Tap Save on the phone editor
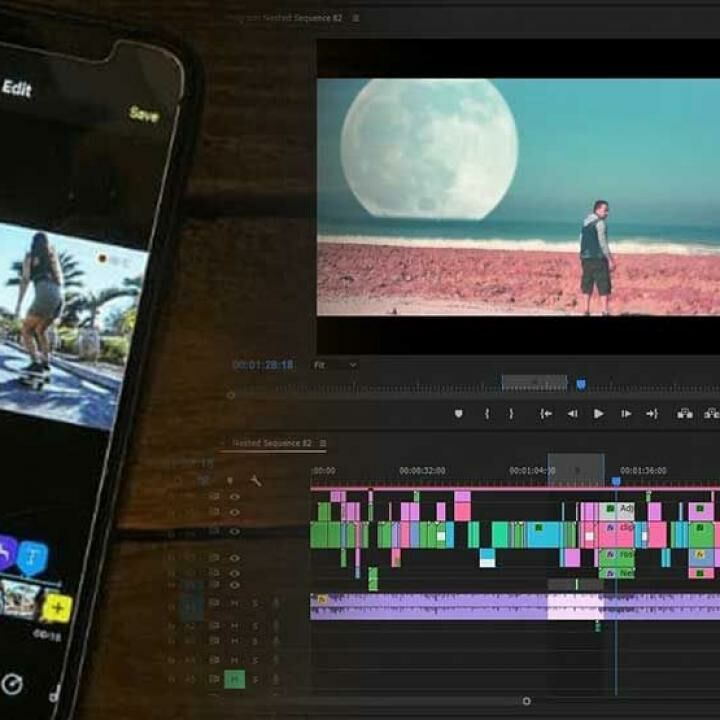Viewport: 720px width, 720px height. [x=143, y=114]
